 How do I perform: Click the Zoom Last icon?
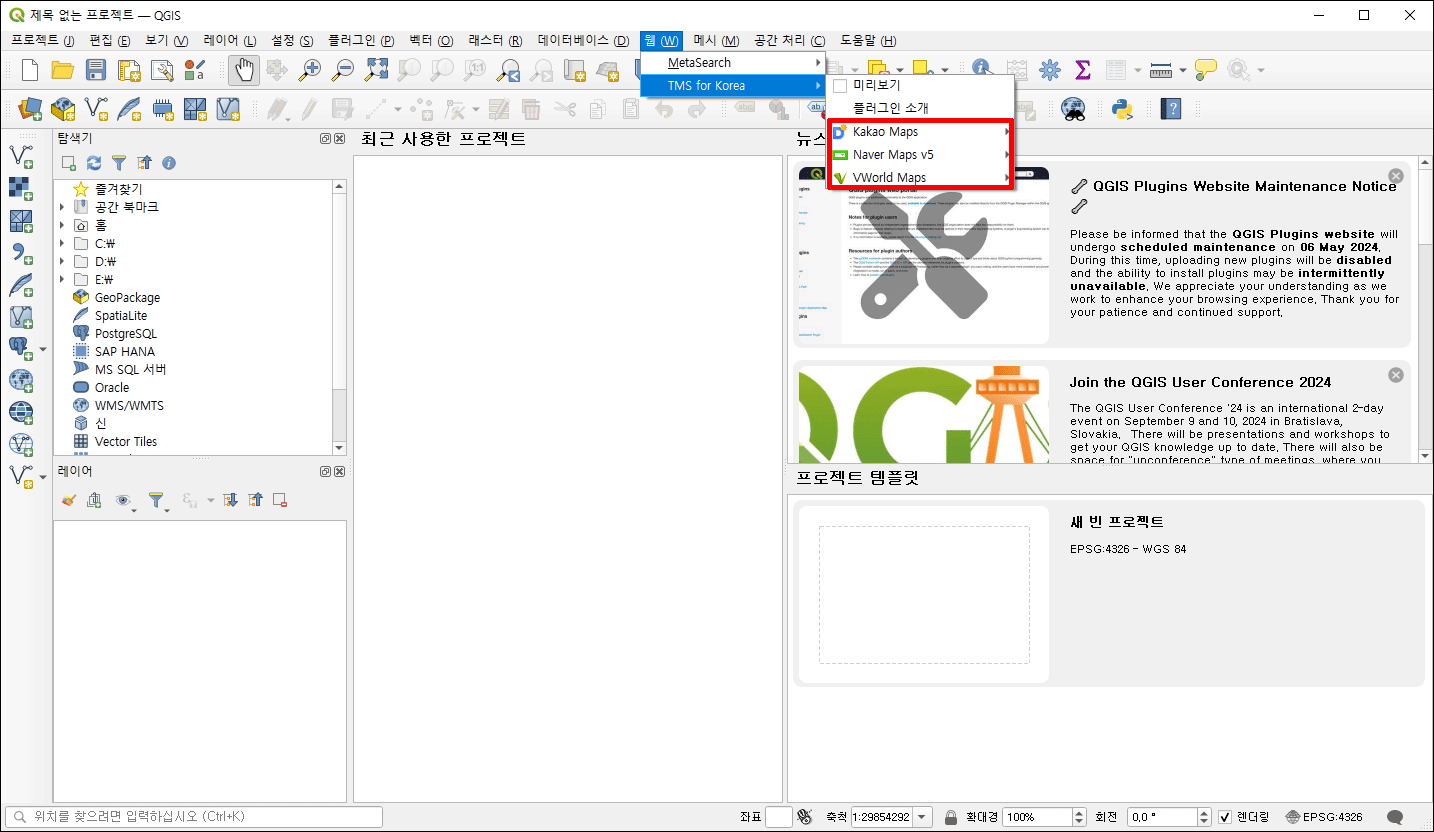509,70
